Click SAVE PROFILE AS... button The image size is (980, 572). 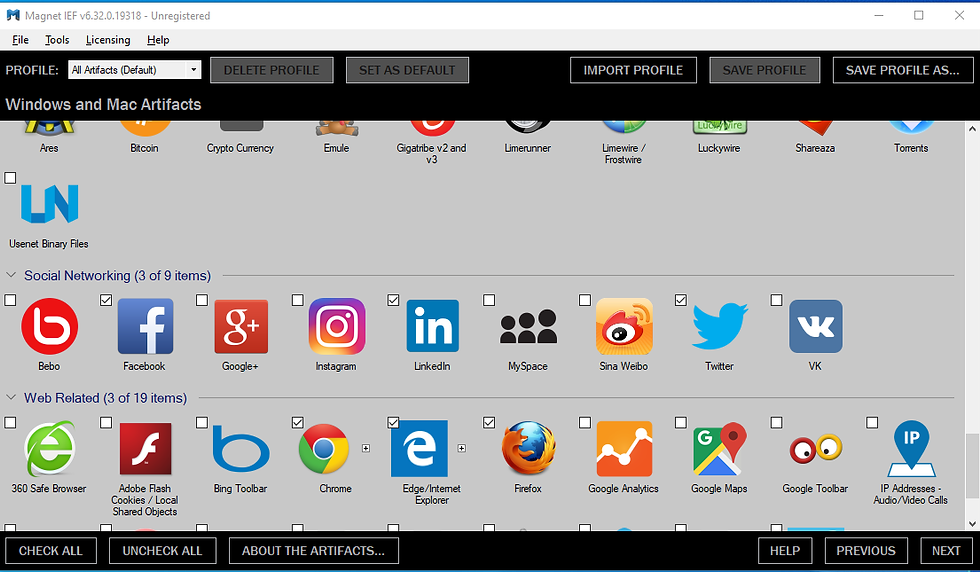tap(903, 70)
